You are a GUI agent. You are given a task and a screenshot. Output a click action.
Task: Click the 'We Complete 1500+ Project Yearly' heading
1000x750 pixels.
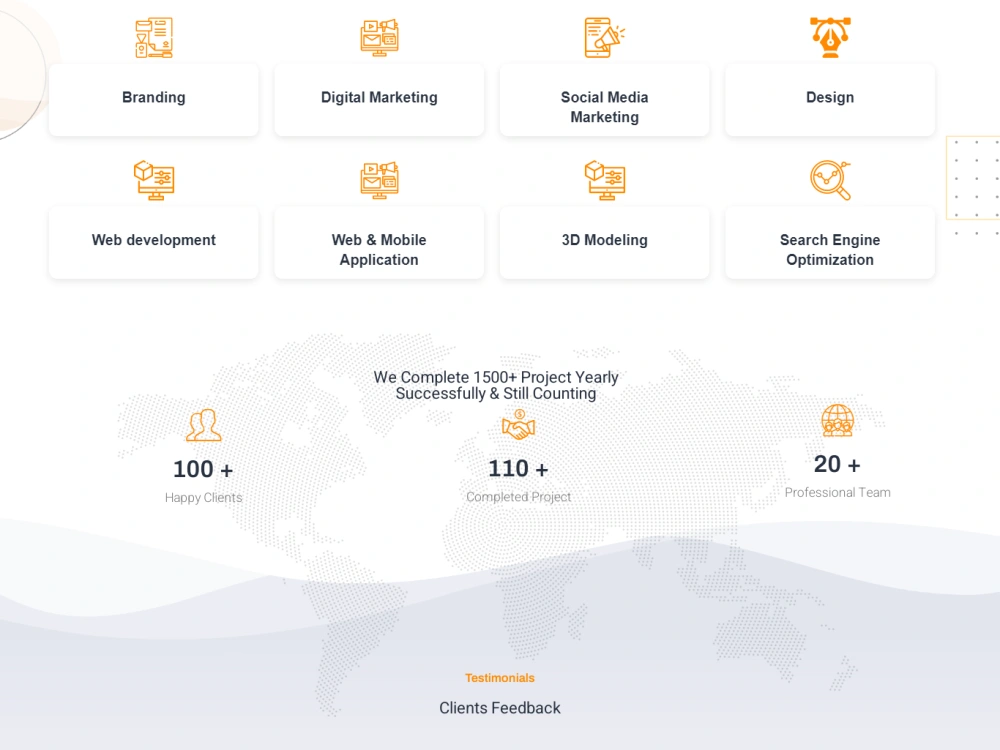click(x=496, y=385)
